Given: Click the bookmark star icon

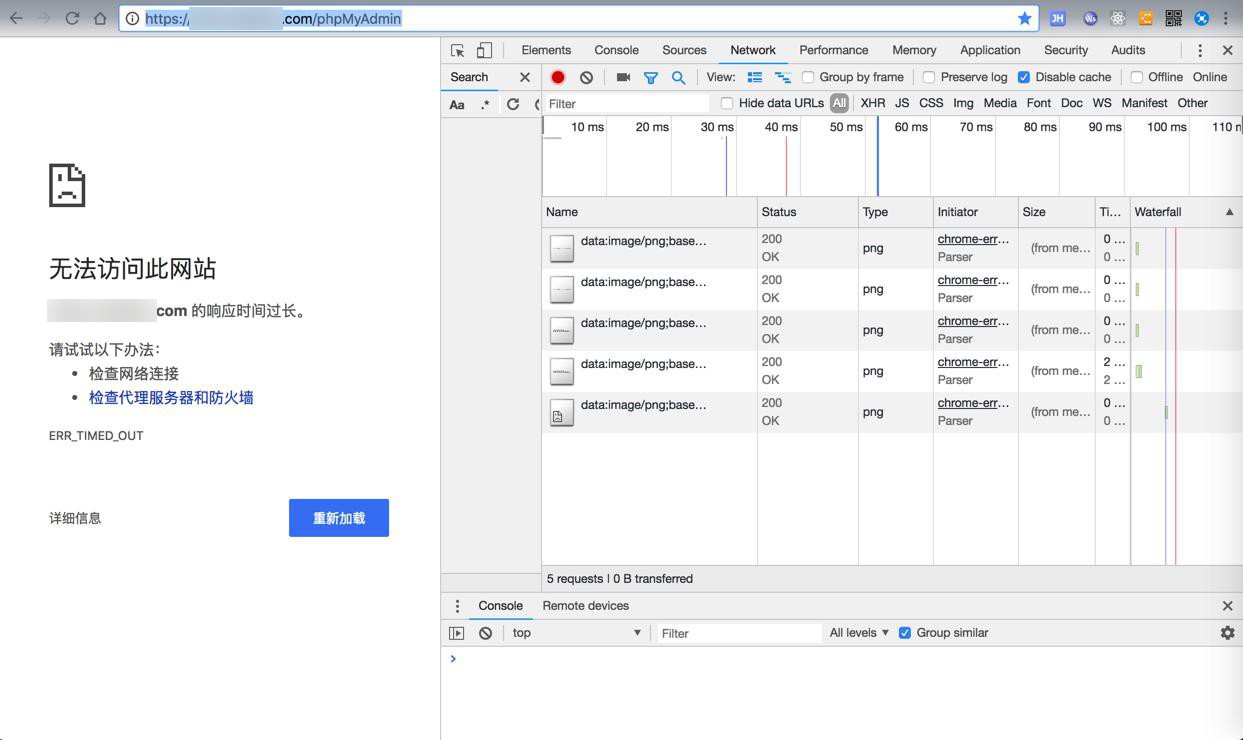Looking at the screenshot, I should 1024,18.
